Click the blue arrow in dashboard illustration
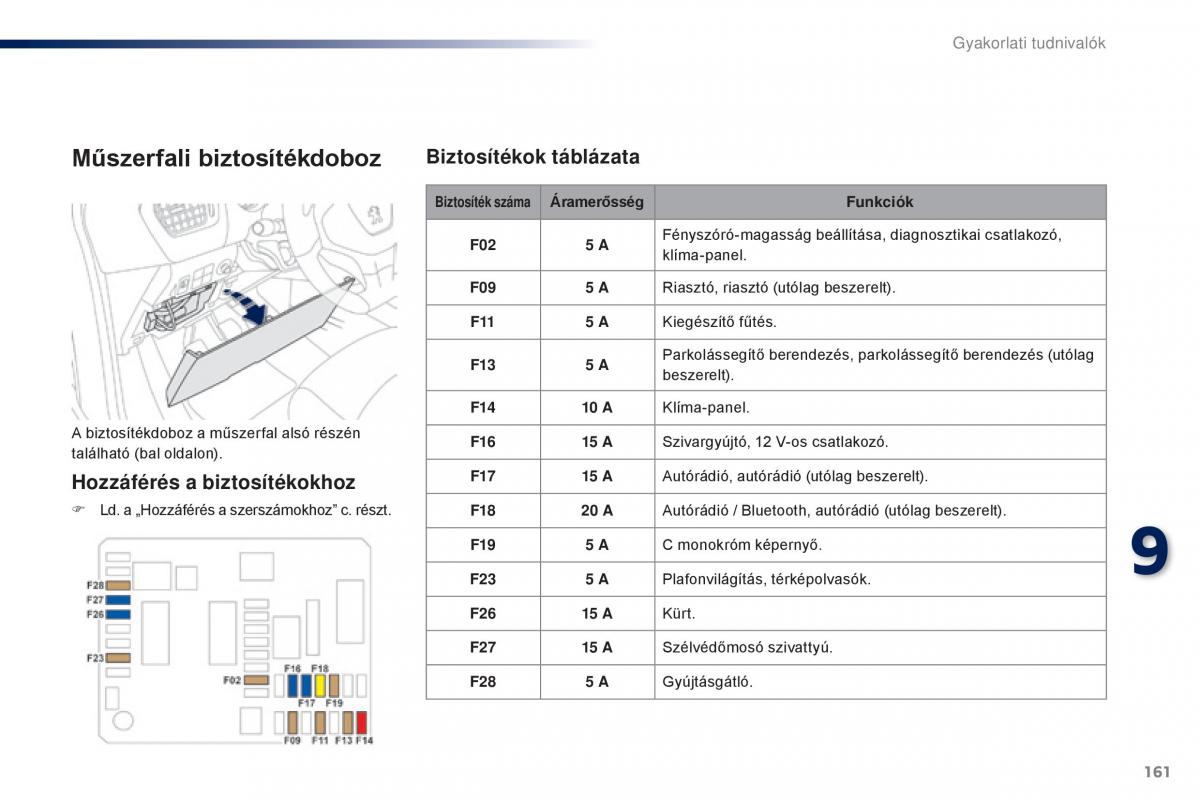Viewport: 1200px width, 800px height. point(247,304)
